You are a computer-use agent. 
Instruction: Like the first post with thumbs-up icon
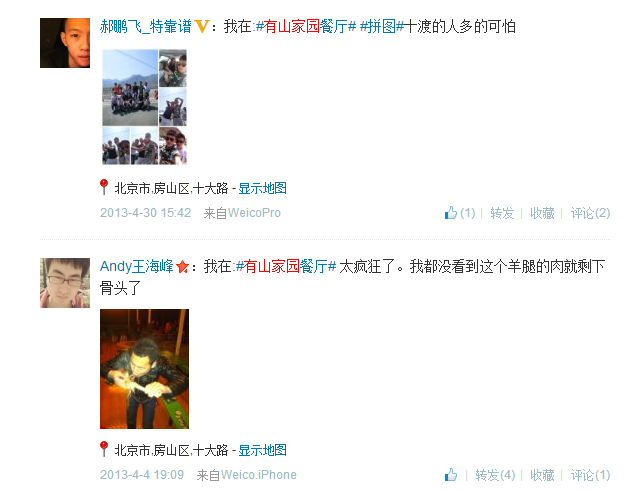click(450, 213)
